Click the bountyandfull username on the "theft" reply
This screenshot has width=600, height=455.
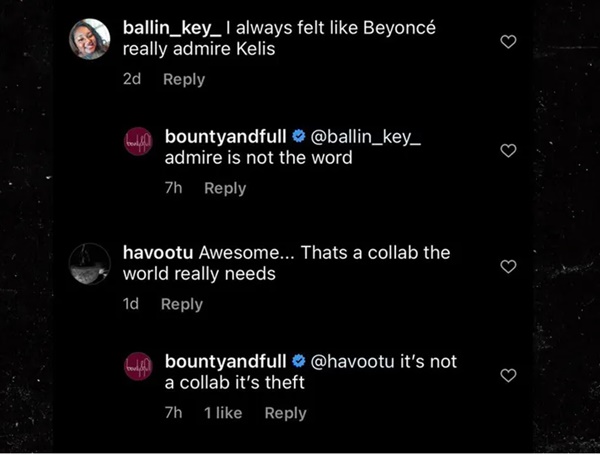pos(225,360)
